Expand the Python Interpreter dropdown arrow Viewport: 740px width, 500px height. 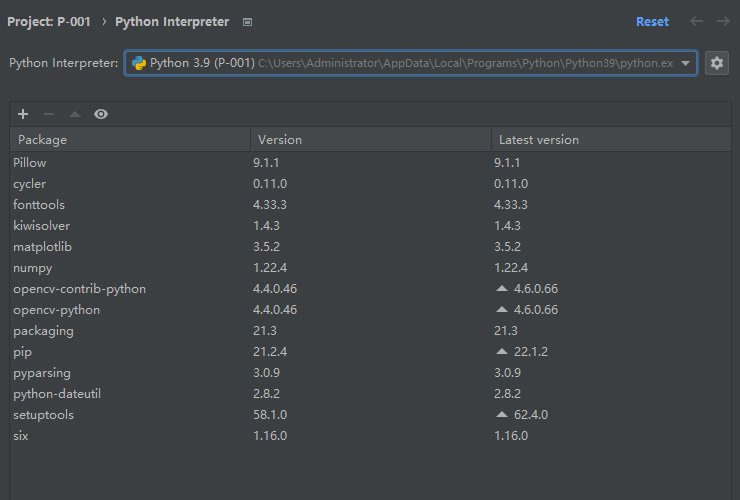(685, 63)
